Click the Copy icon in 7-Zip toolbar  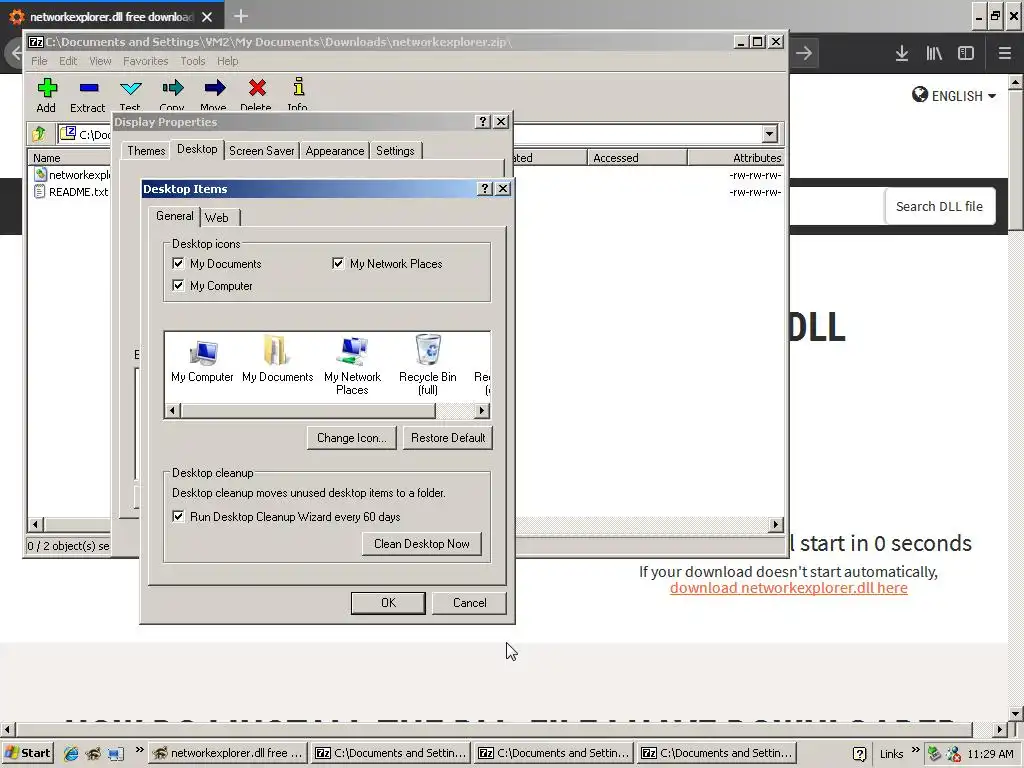point(172,88)
